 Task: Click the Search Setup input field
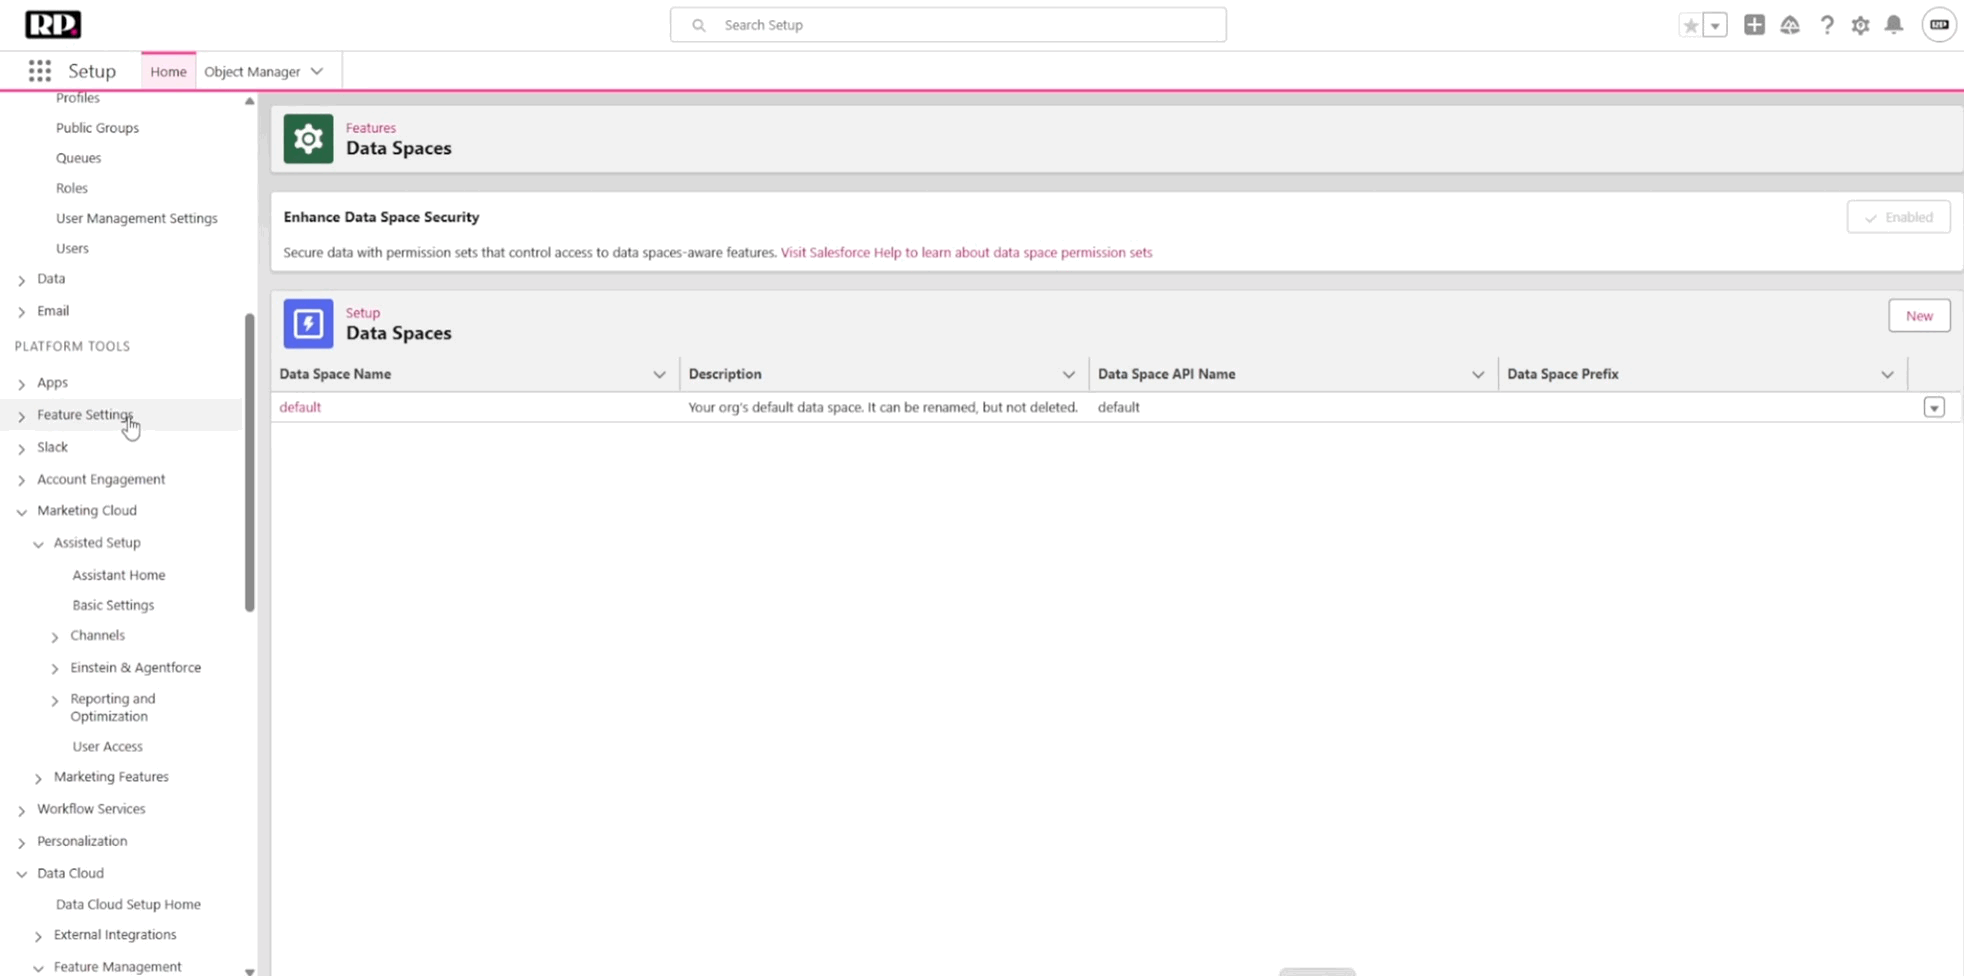click(948, 25)
